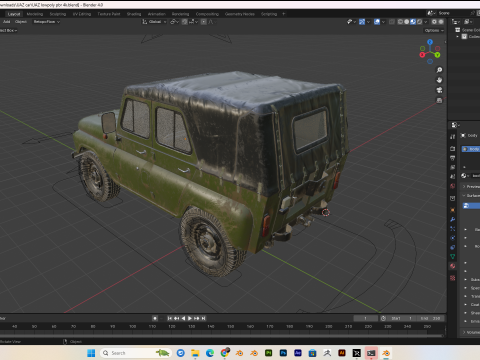Click the Start frame field in the timeline

pyautogui.click(x=402, y=318)
